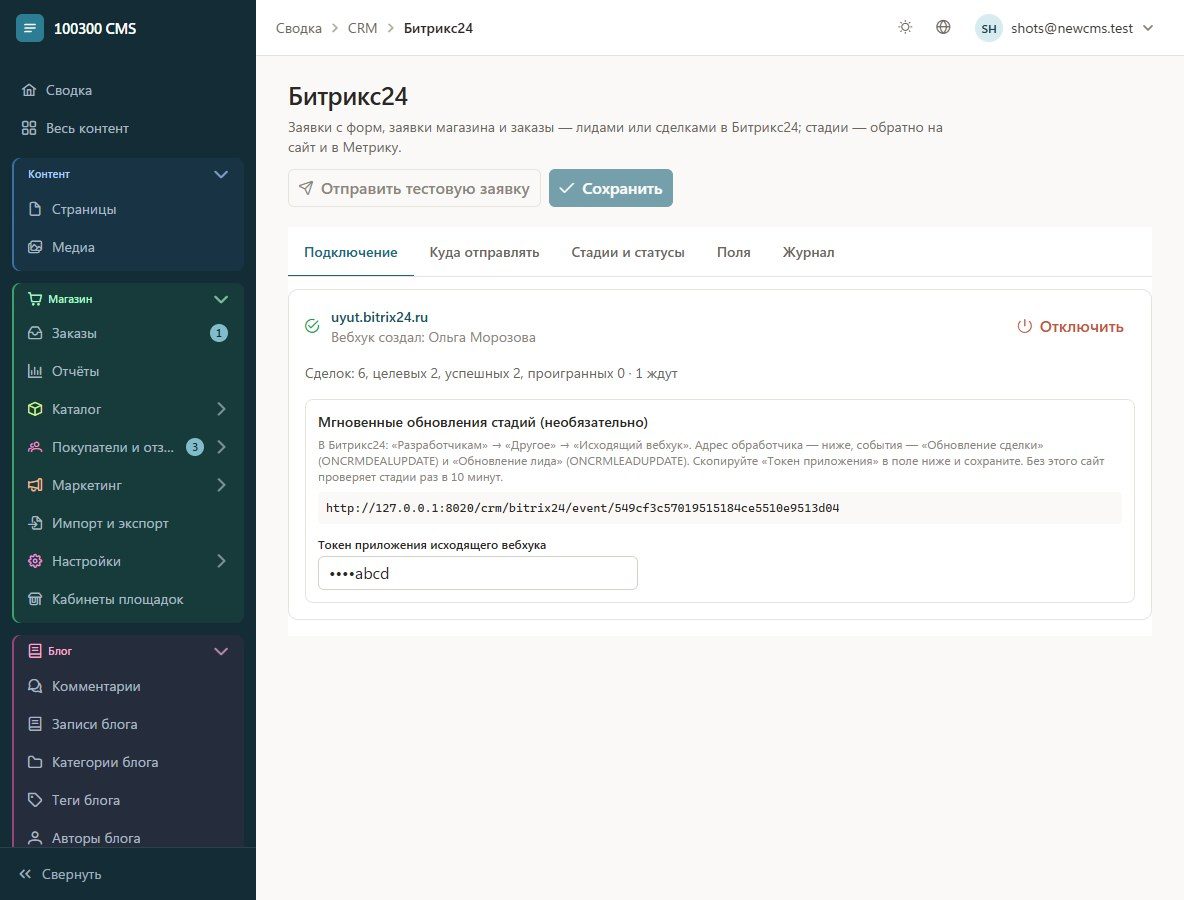Click the Заказы inbox icon
The image size is (1184, 900).
pos(35,333)
